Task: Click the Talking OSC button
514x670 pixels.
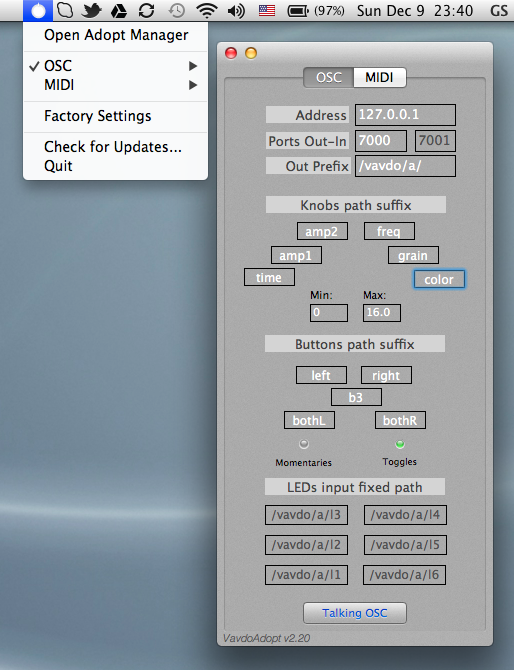Action: pyautogui.click(x=355, y=613)
